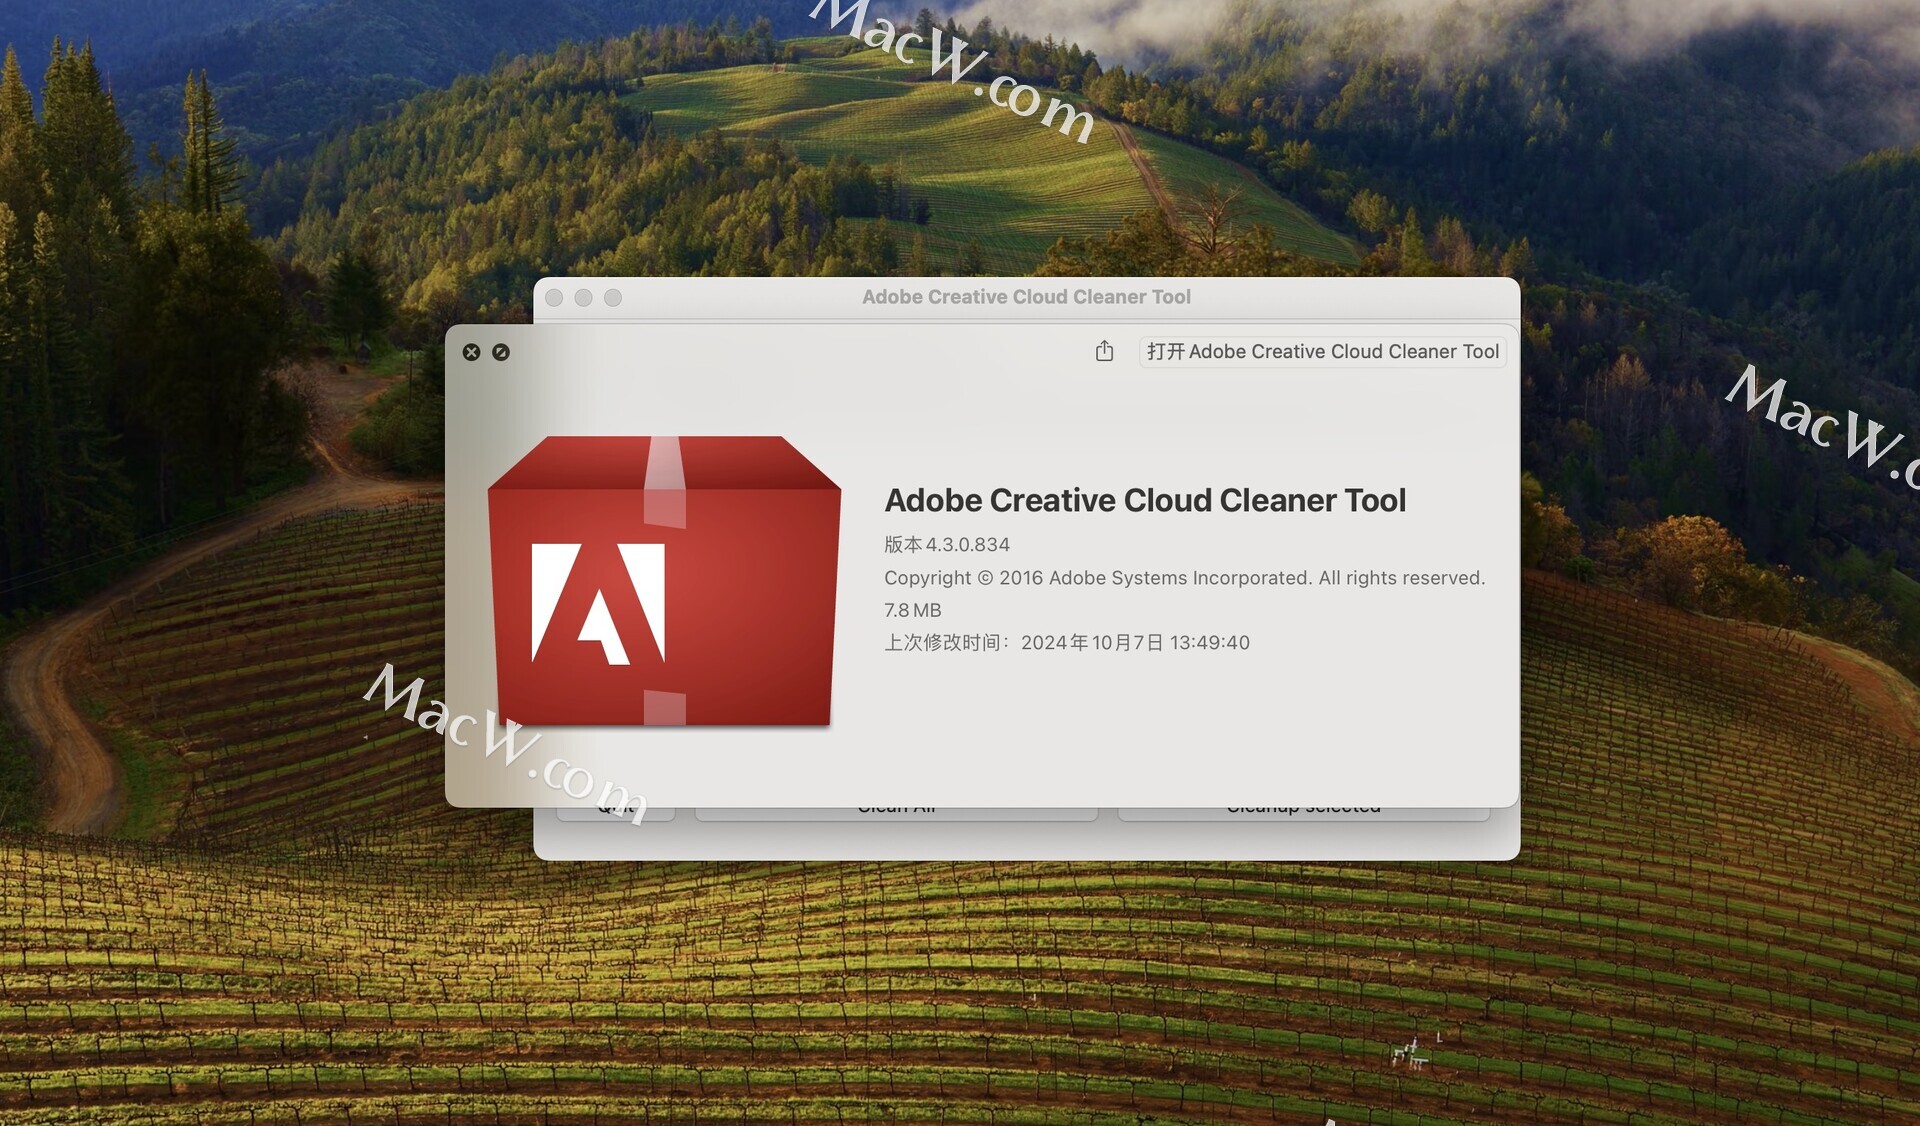Open the share menu icon
This screenshot has width=1920, height=1126.
pyautogui.click(x=1104, y=351)
